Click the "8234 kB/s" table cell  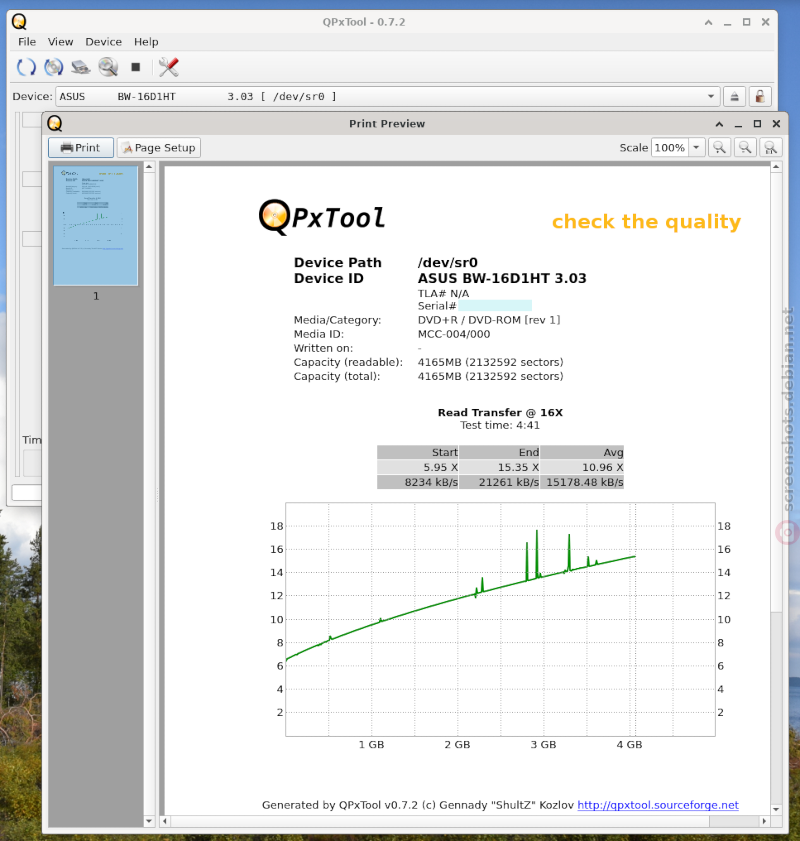[418, 482]
